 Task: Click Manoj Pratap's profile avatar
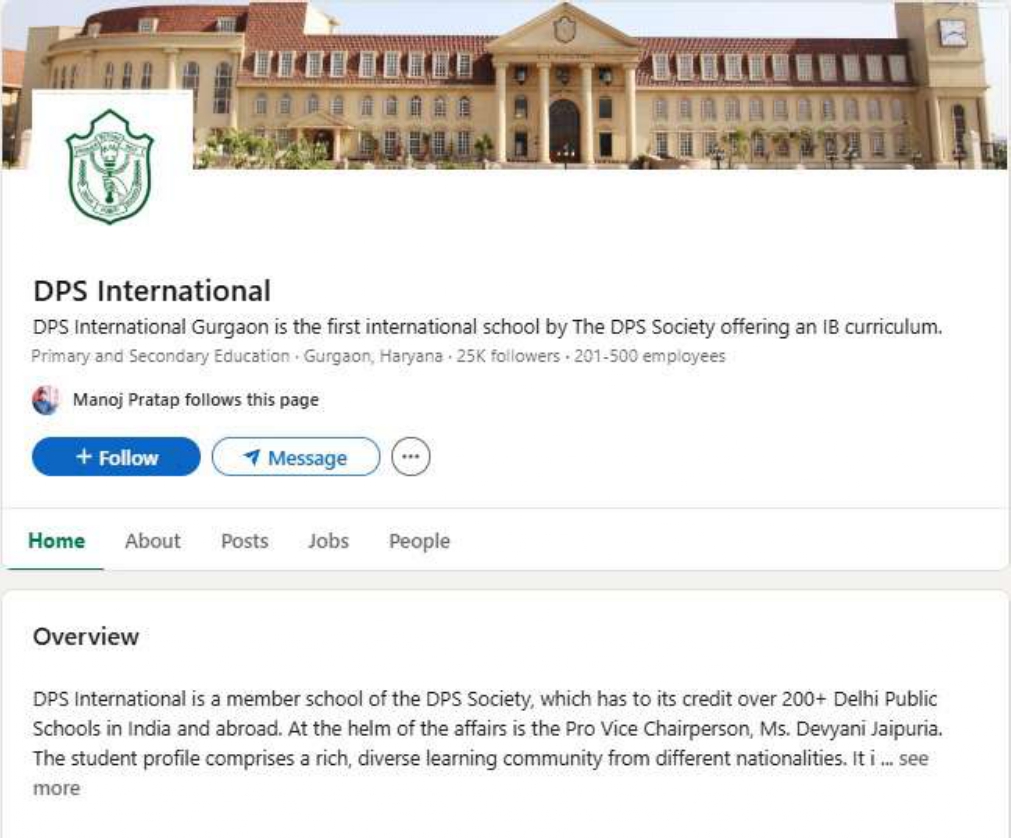tap(45, 400)
